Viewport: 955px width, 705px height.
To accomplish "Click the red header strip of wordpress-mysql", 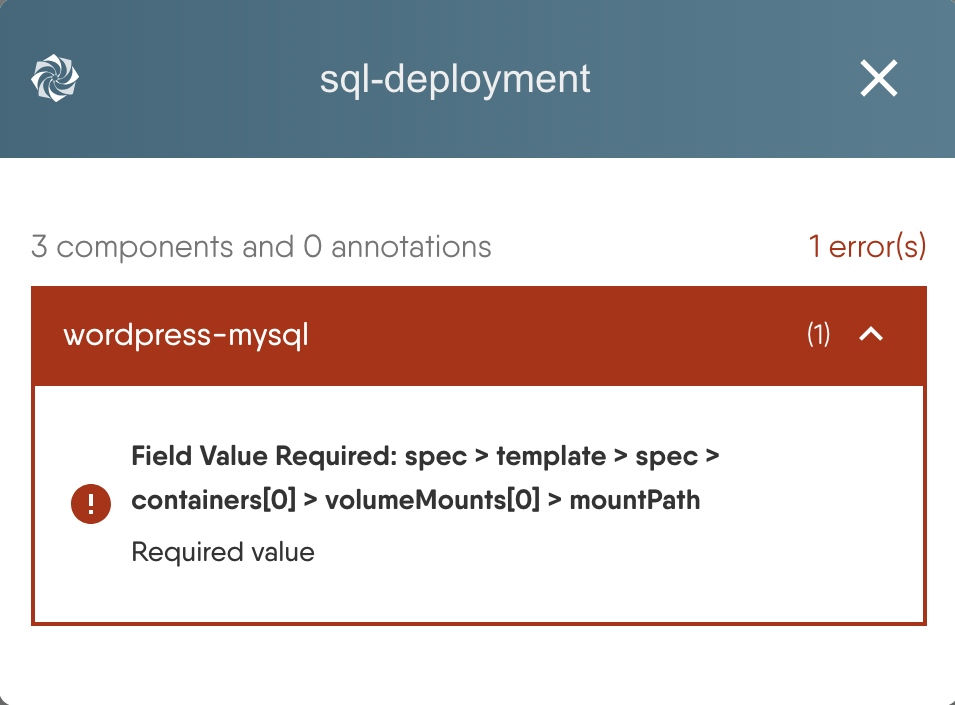I will click(478, 336).
